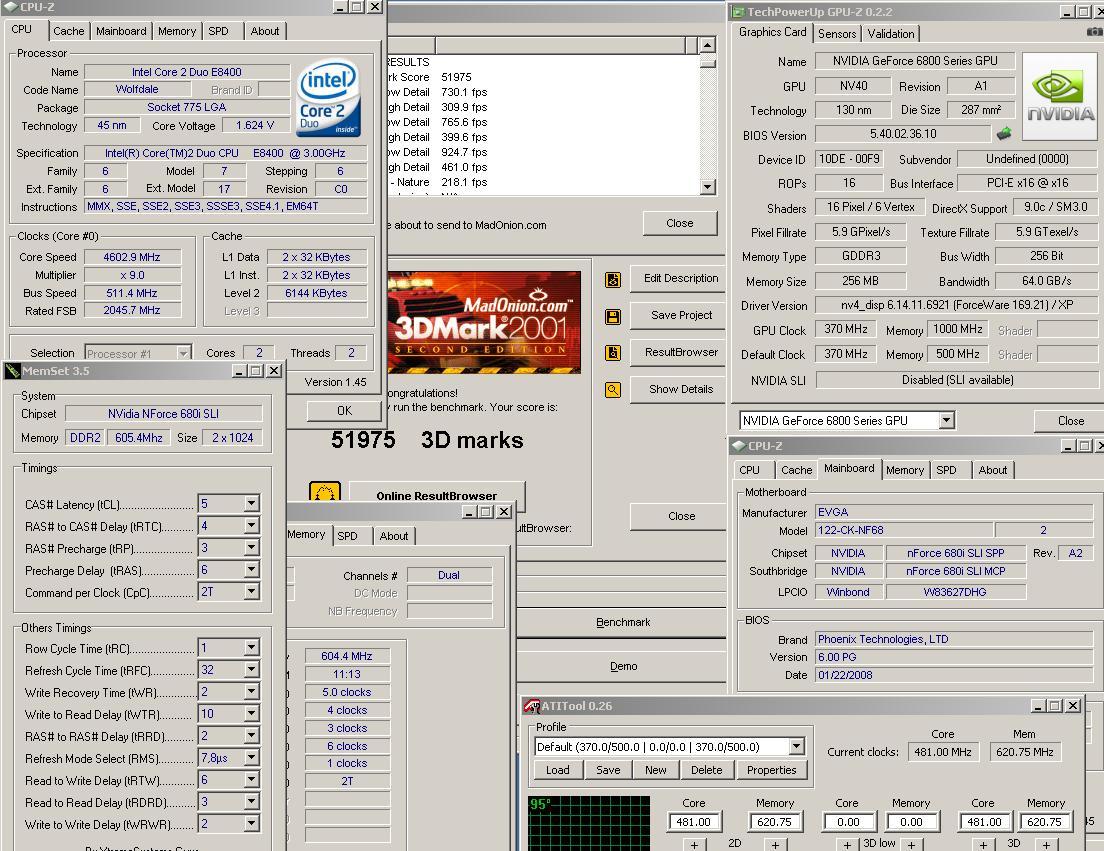The height and width of the screenshot is (851, 1104).
Task: Select the CPU tab in lower-right CPU-Z
Action: click(749, 470)
